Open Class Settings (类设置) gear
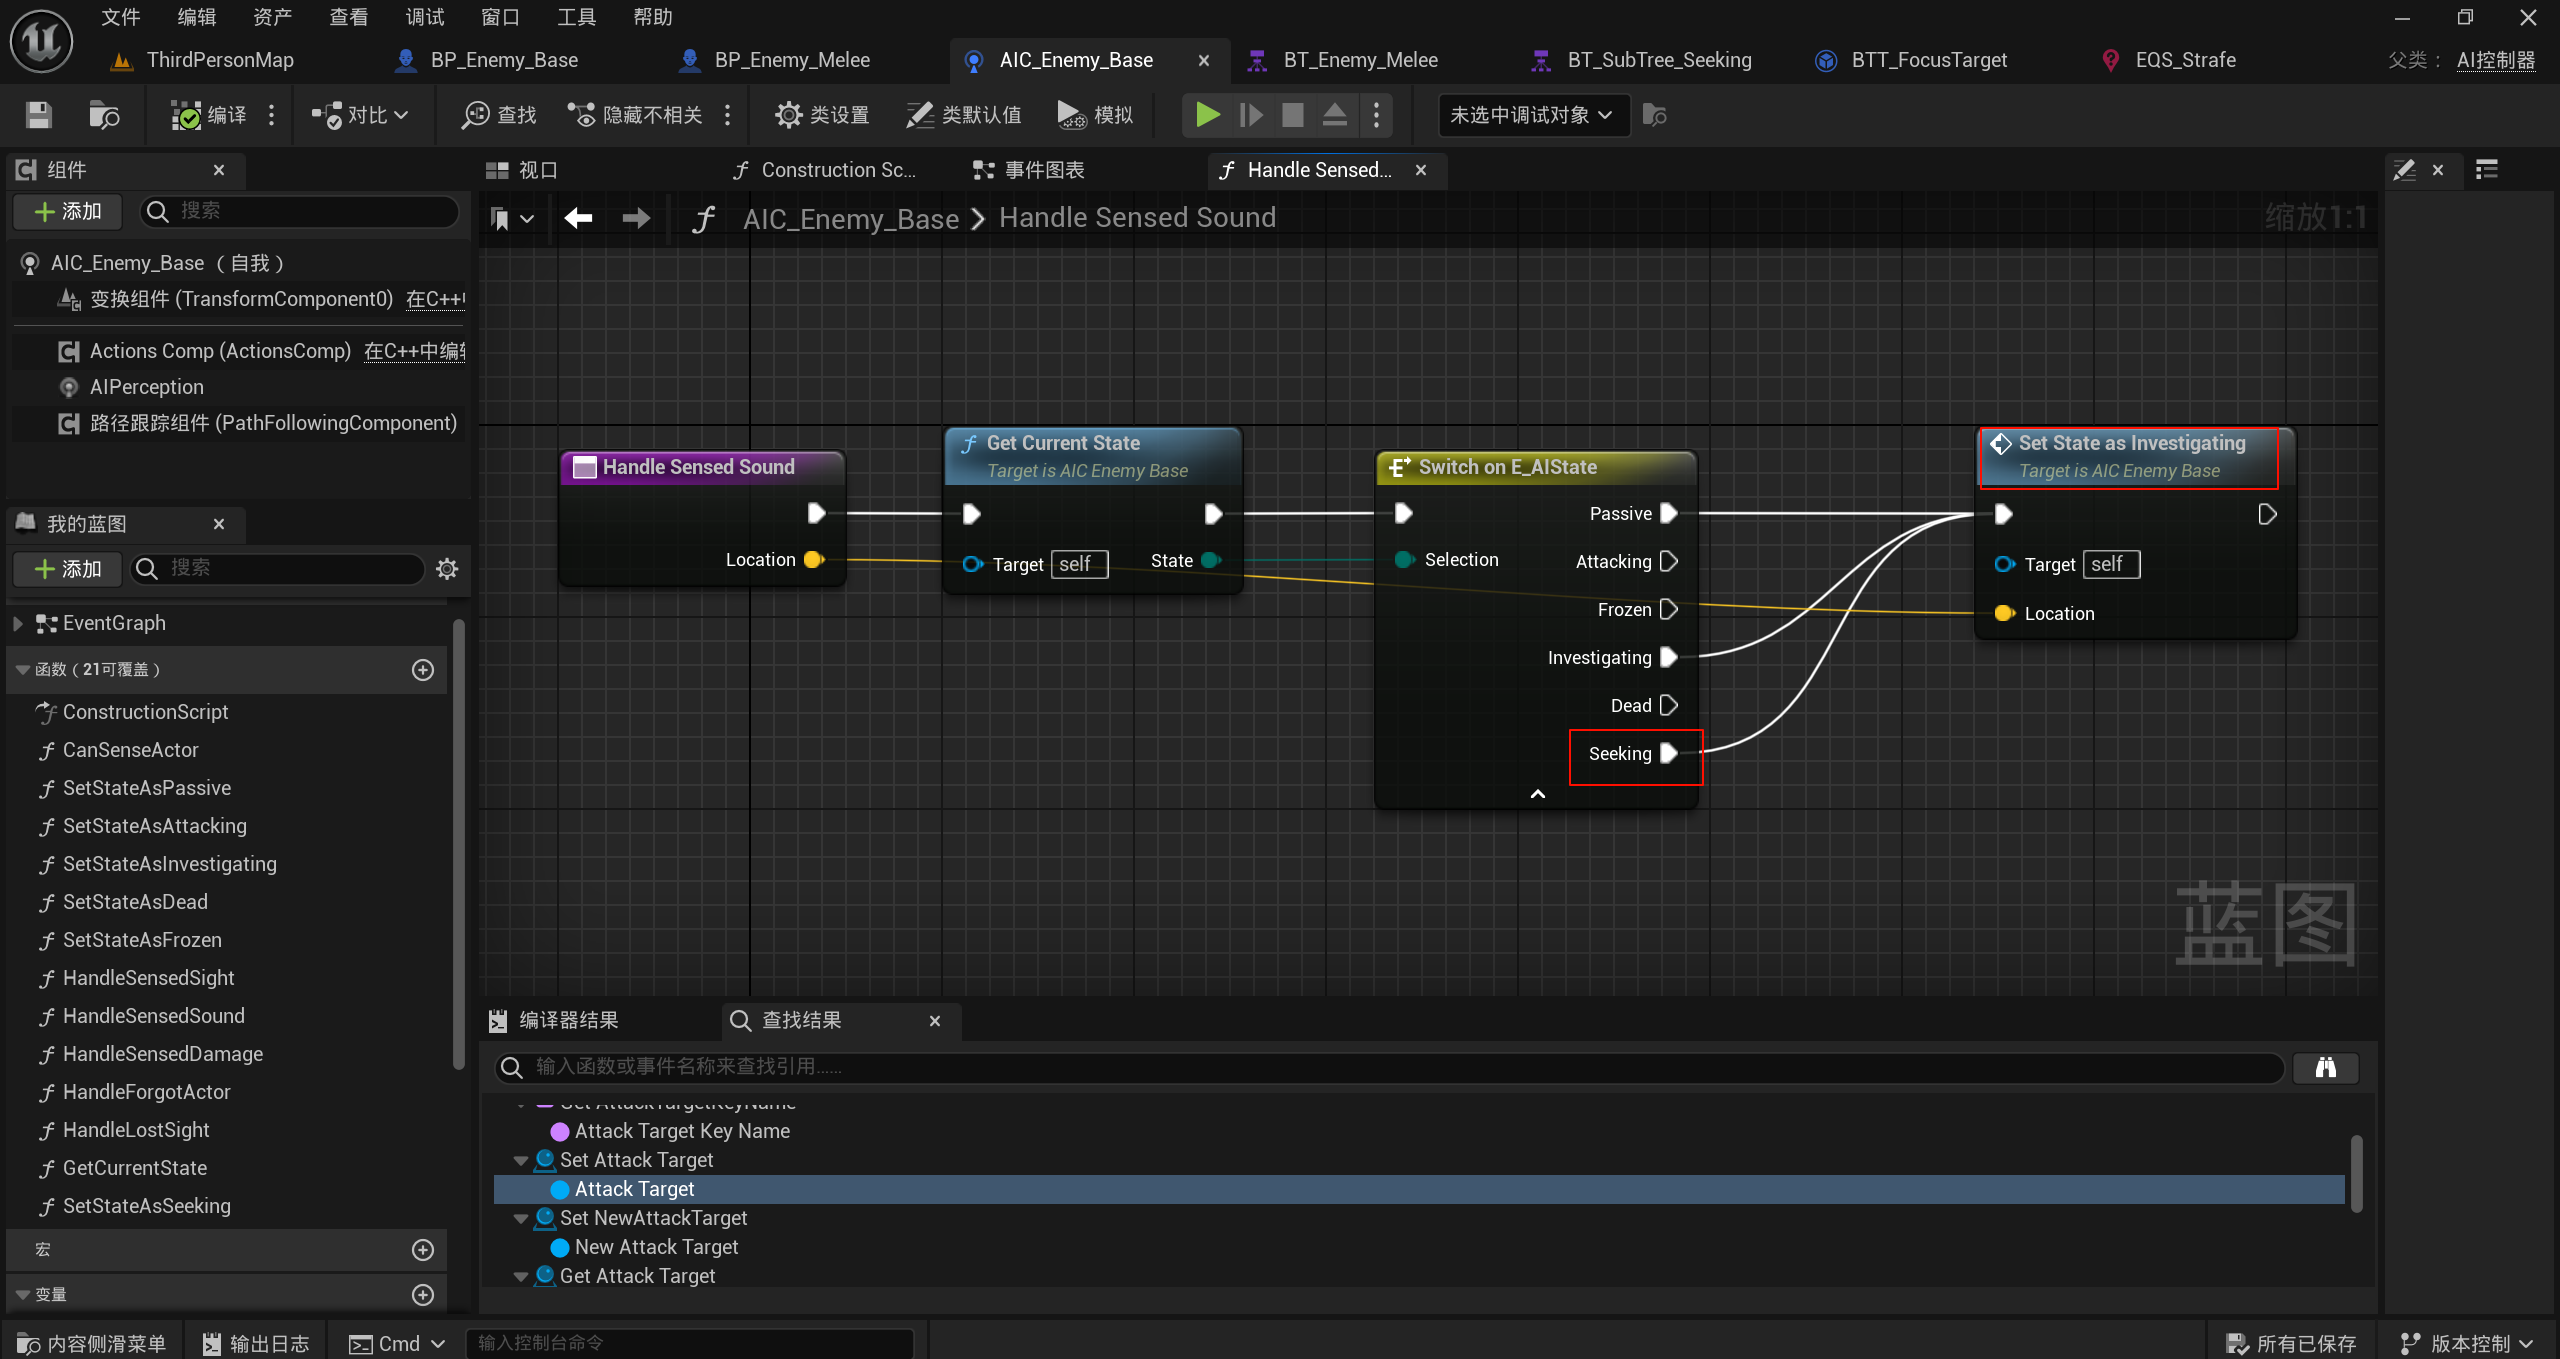Image resolution: width=2560 pixels, height=1359 pixels. tap(822, 115)
